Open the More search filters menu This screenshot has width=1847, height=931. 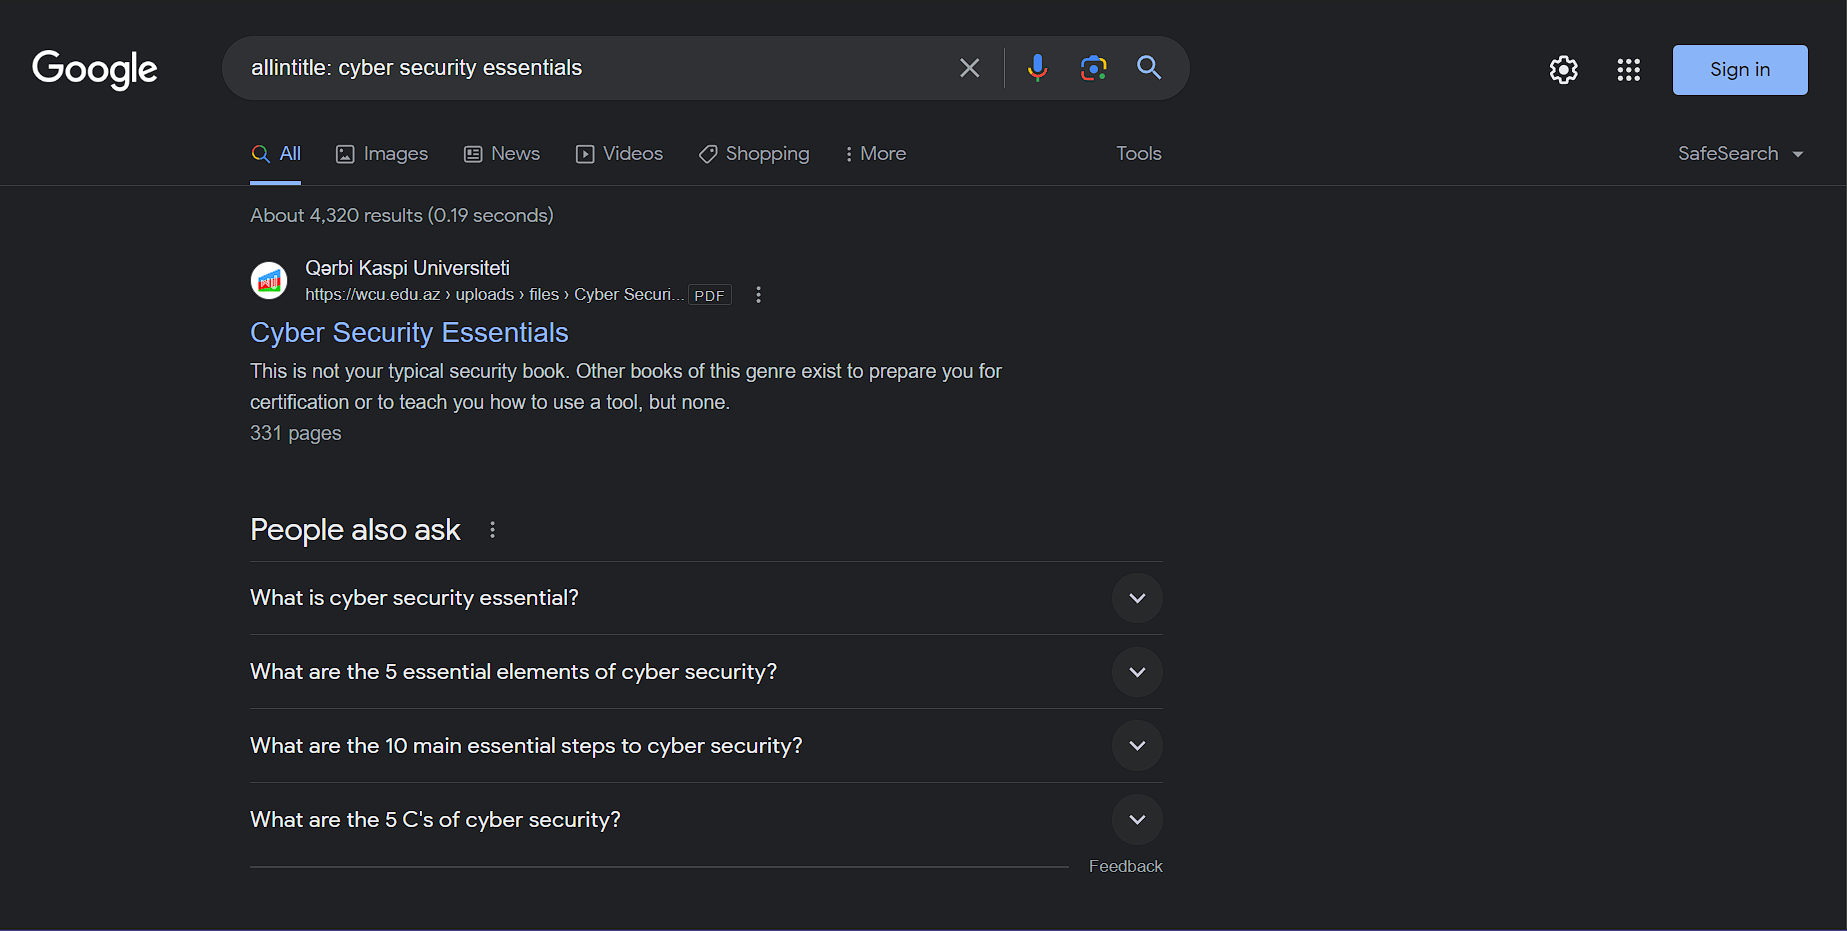[875, 154]
